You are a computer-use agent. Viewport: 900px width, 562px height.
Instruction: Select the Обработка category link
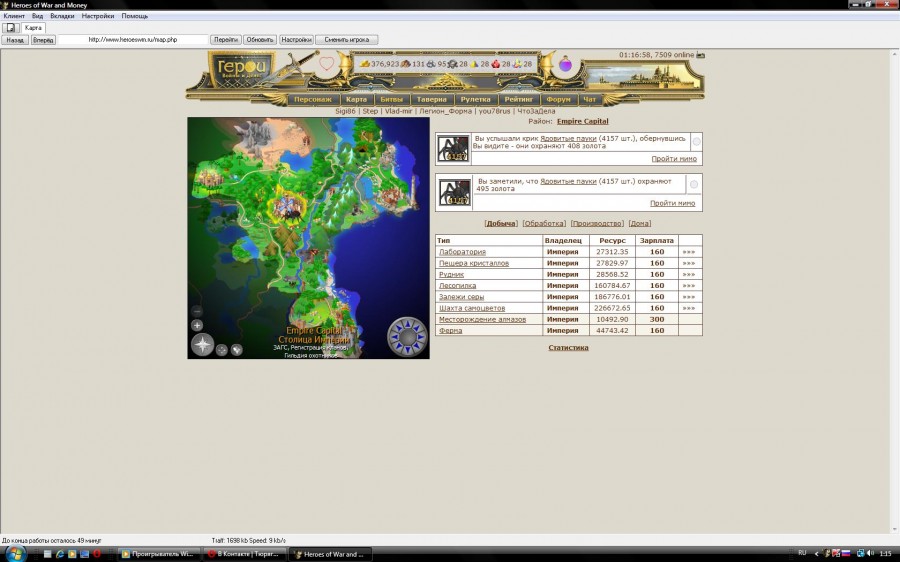[544, 223]
